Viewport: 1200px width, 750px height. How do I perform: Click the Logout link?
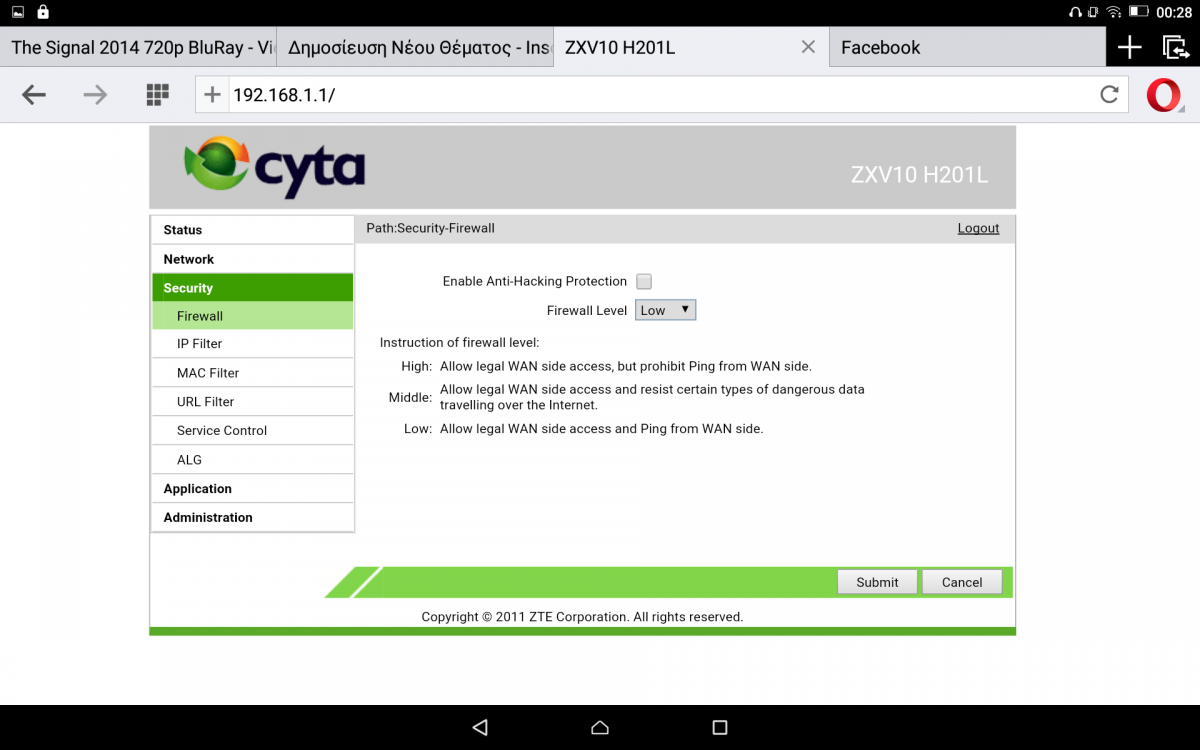[978, 228]
